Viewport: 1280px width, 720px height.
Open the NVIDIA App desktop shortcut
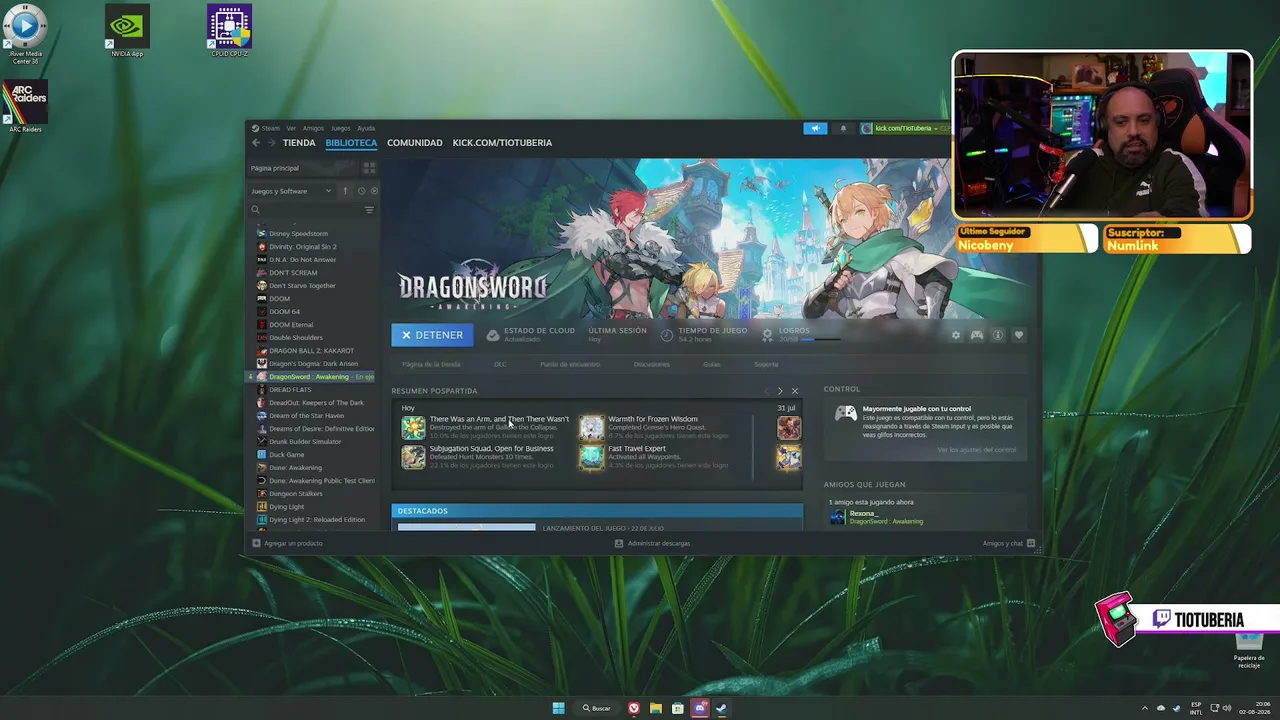(x=127, y=31)
